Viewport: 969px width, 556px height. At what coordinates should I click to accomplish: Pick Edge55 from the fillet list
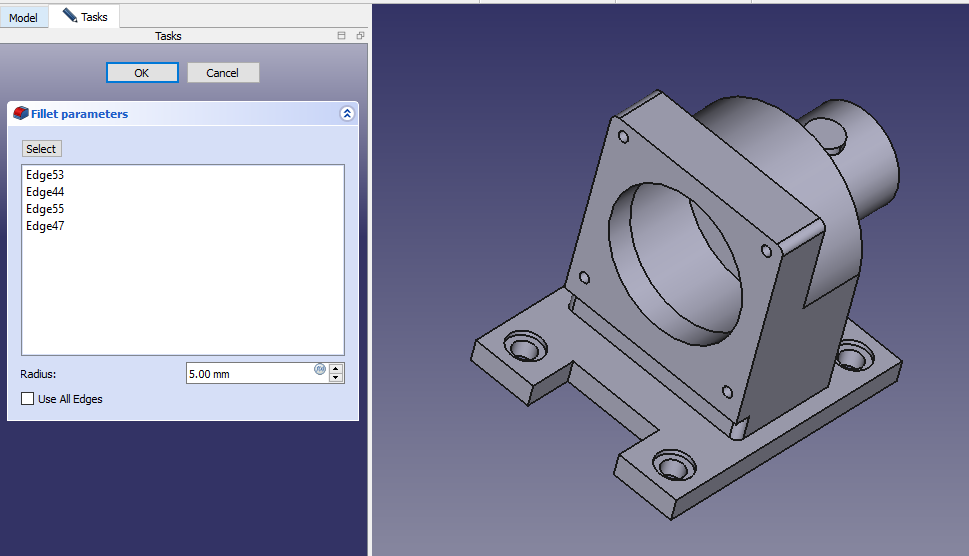pyautogui.click(x=45, y=209)
